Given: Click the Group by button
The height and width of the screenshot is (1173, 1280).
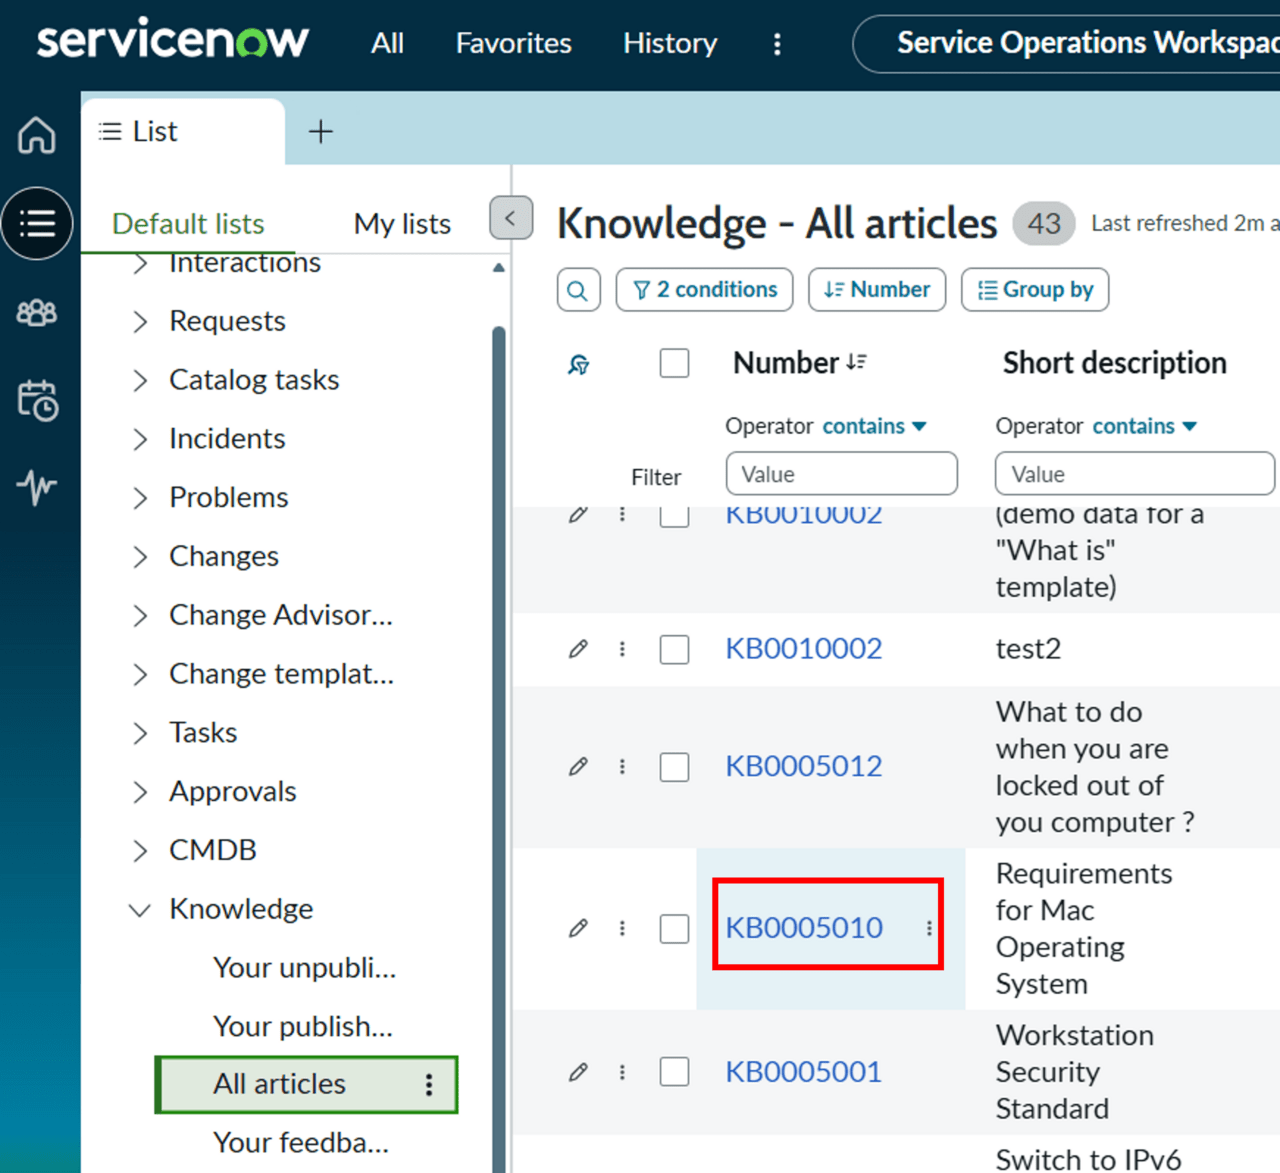Looking at the screenshot, I should (x=1035, y=290).
